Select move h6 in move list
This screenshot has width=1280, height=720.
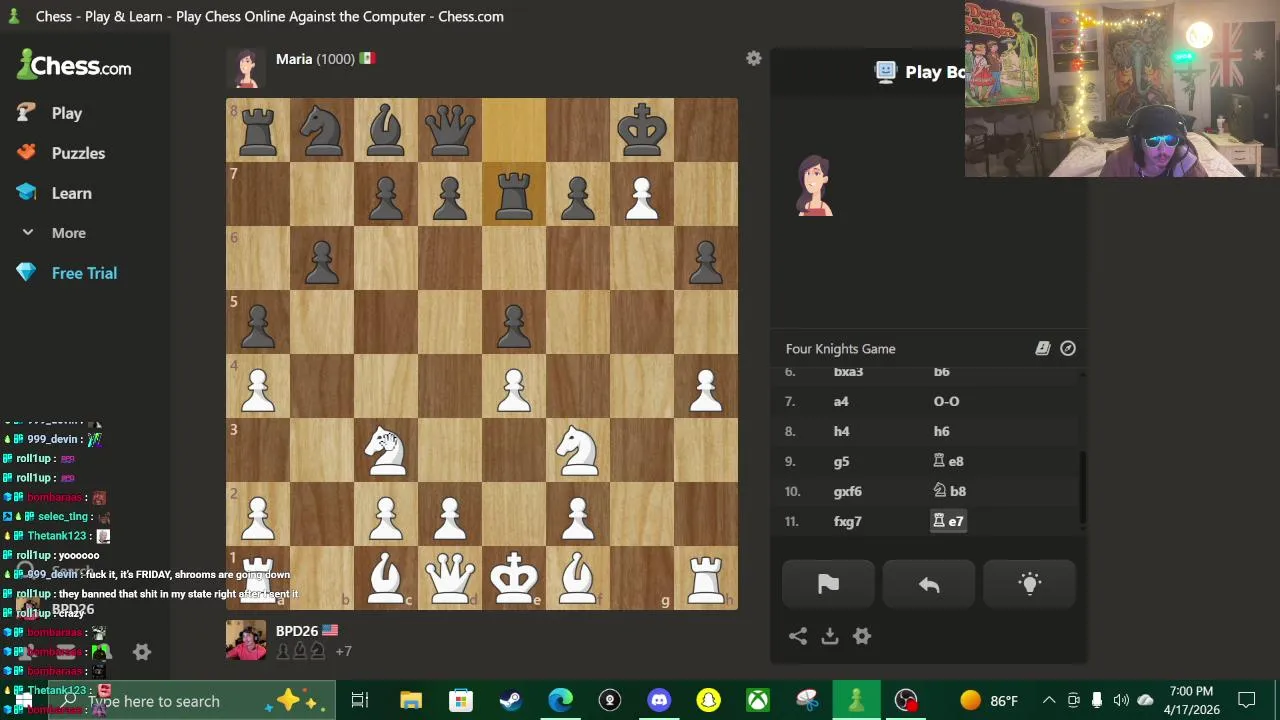tap(941, 431)
